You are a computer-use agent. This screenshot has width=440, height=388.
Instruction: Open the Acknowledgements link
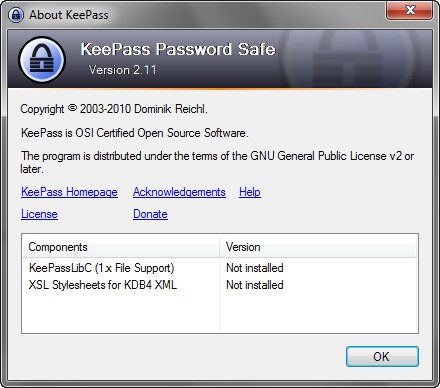tap(179, 192)
